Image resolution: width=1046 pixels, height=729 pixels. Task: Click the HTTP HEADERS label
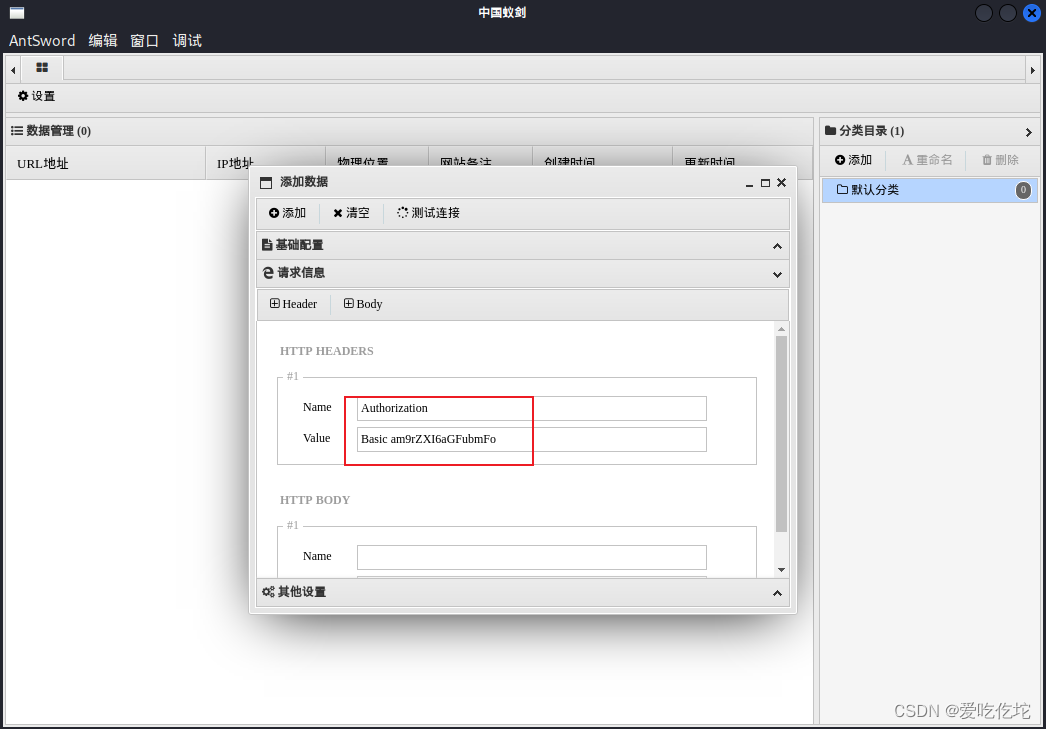point(327,351)
